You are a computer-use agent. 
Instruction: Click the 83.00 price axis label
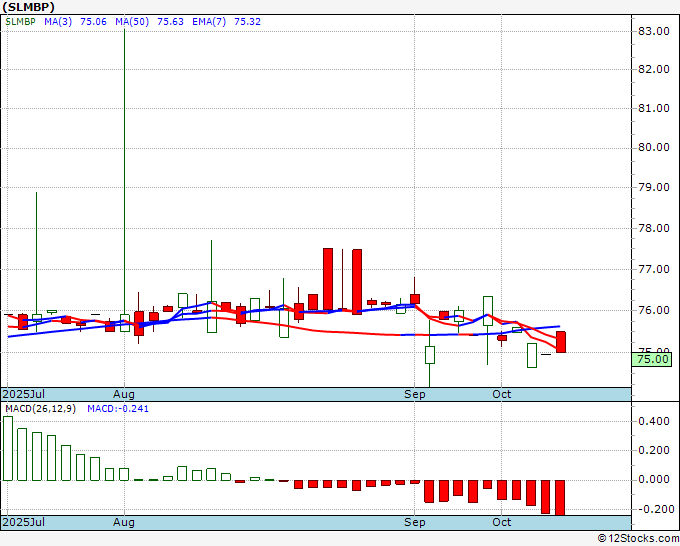(x=654, y=31)
